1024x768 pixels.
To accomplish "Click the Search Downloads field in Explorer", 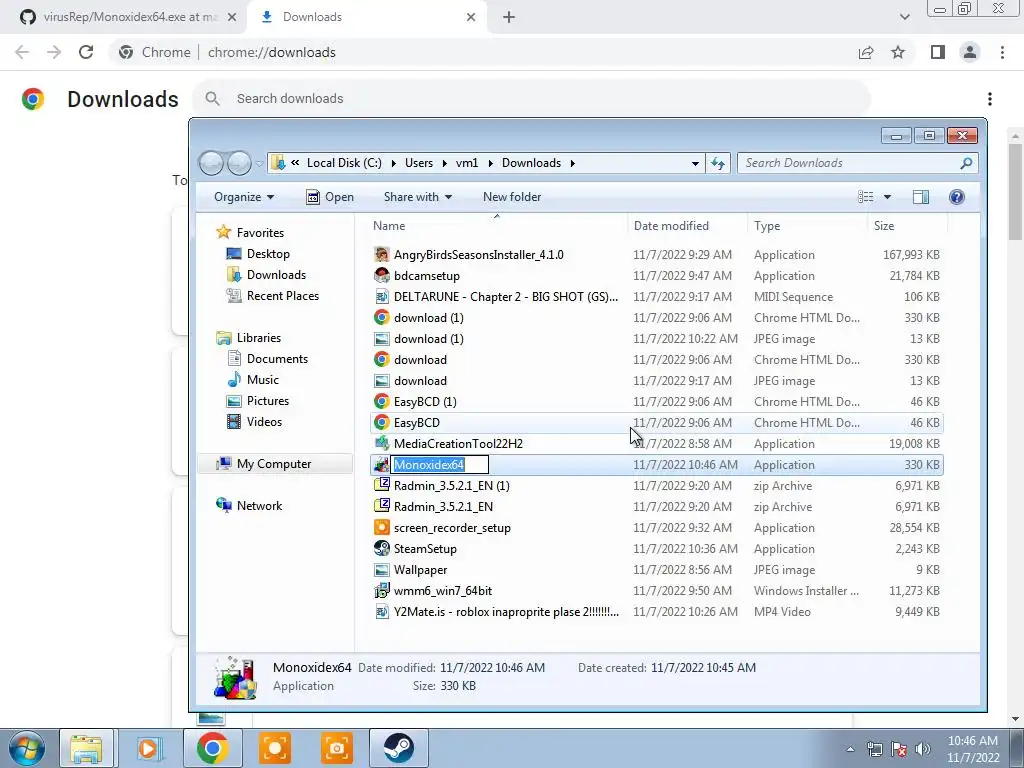I will point(857,163).
